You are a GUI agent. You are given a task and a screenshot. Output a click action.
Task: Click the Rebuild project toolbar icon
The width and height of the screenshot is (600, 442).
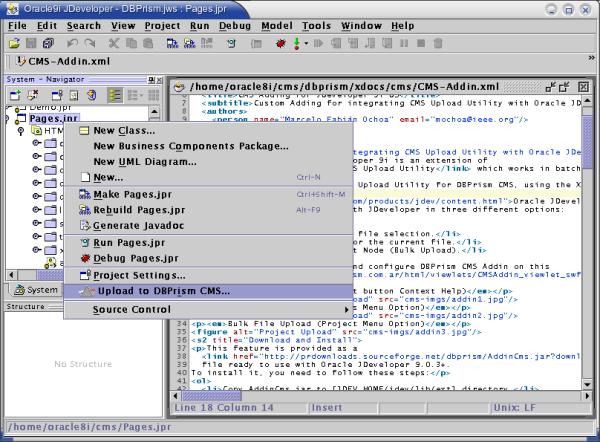[x=189, y=43]
